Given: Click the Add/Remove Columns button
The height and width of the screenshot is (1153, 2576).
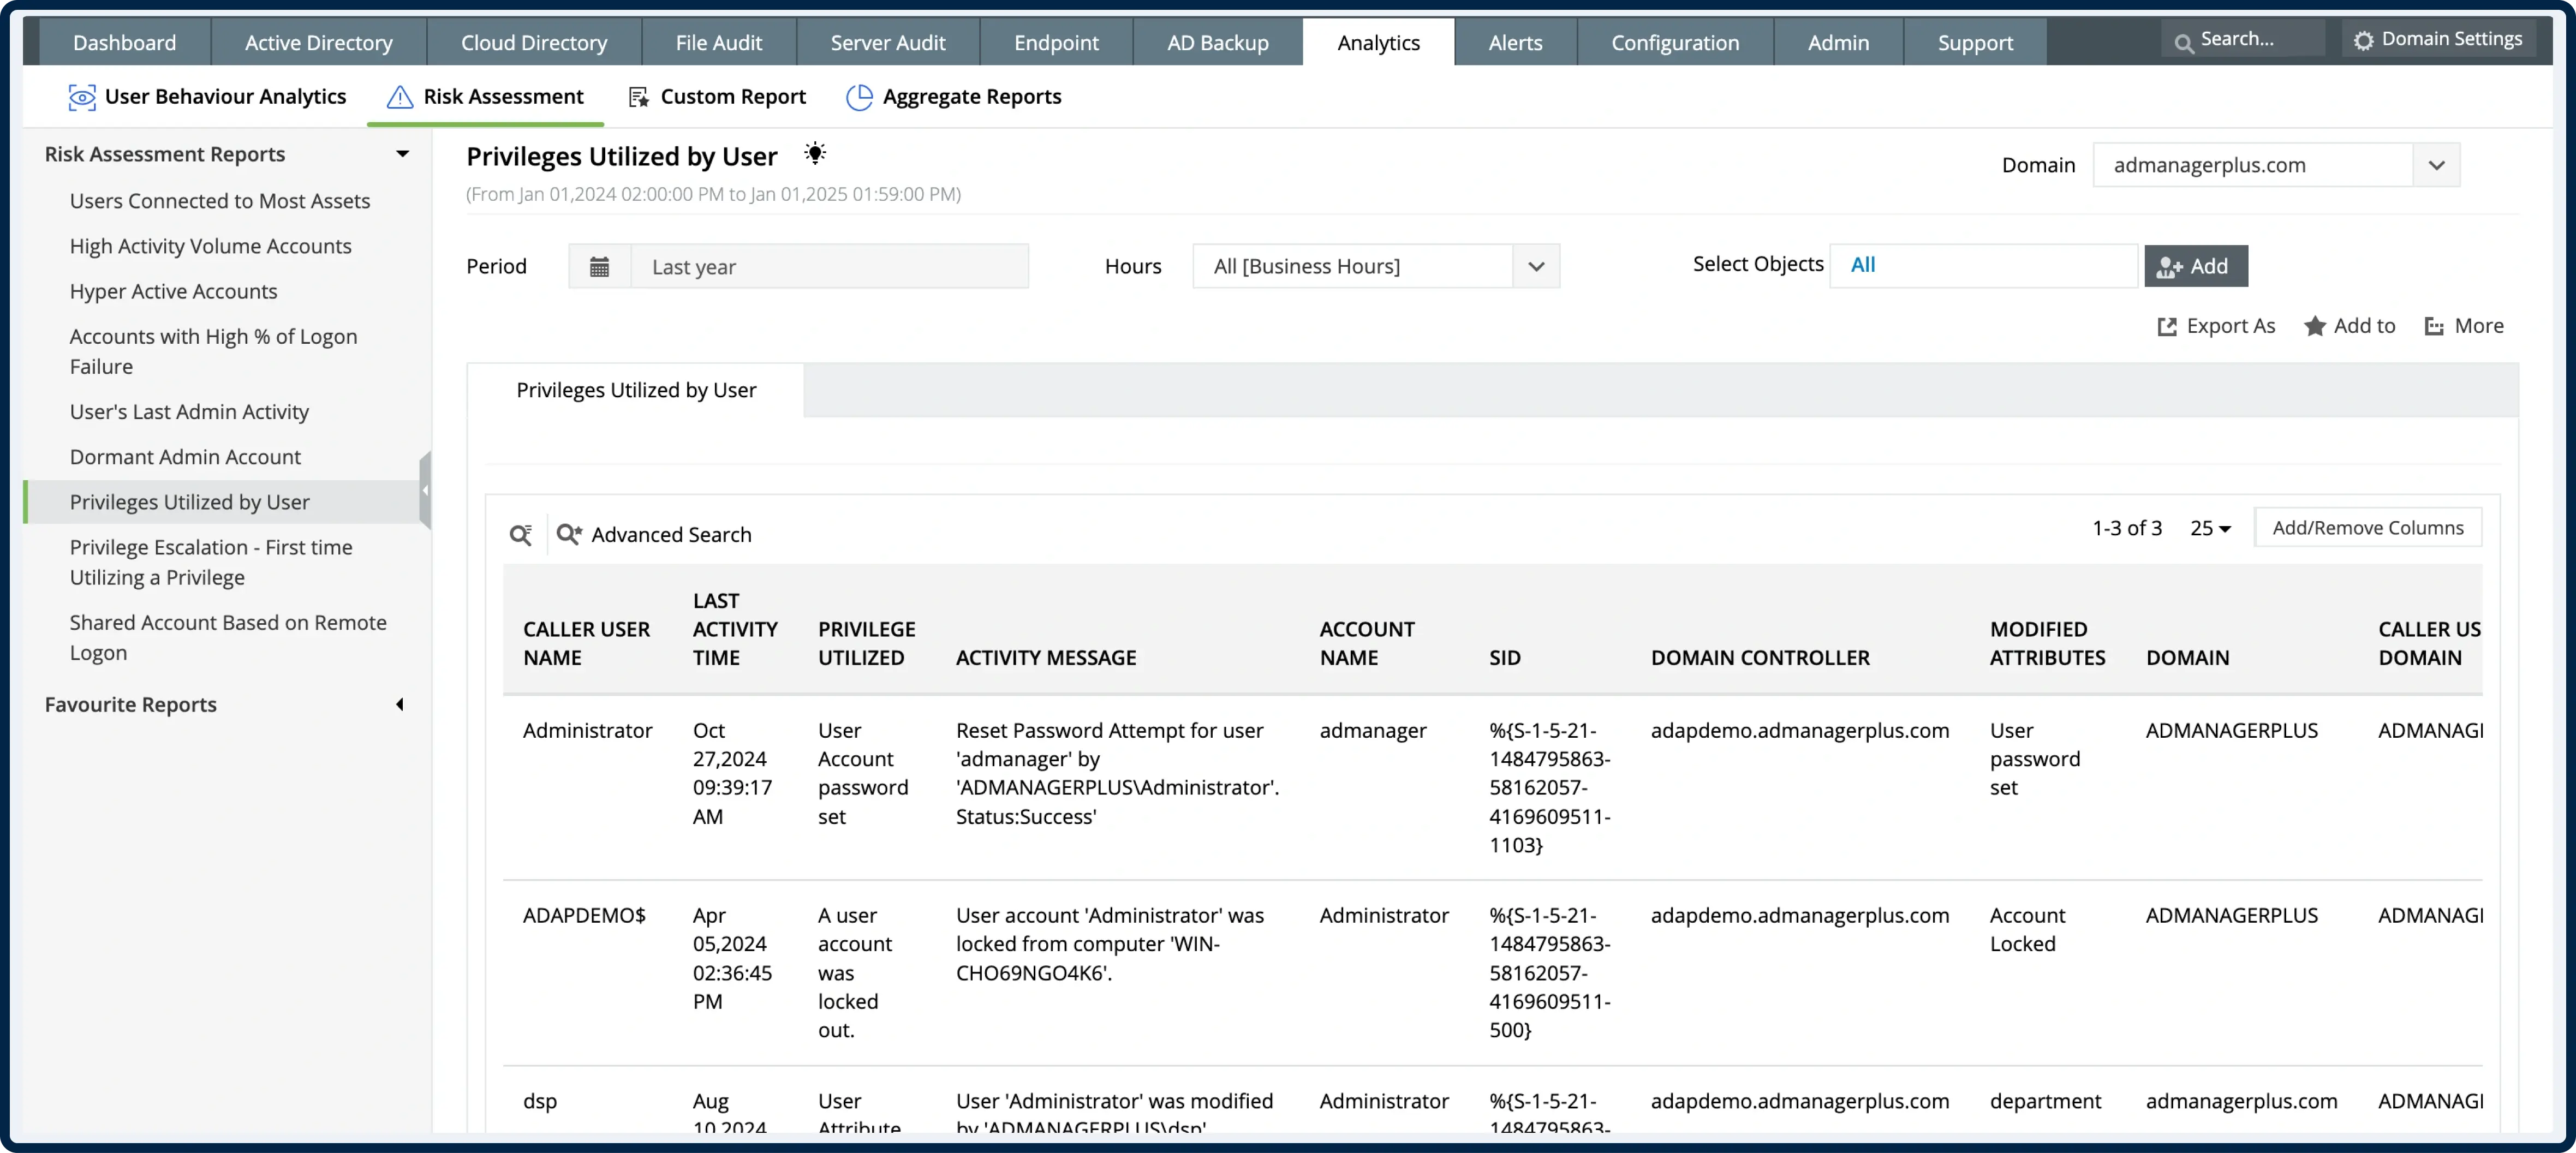Looking at the screenshot, I should pyautogui.click(x=2367, y=527).
